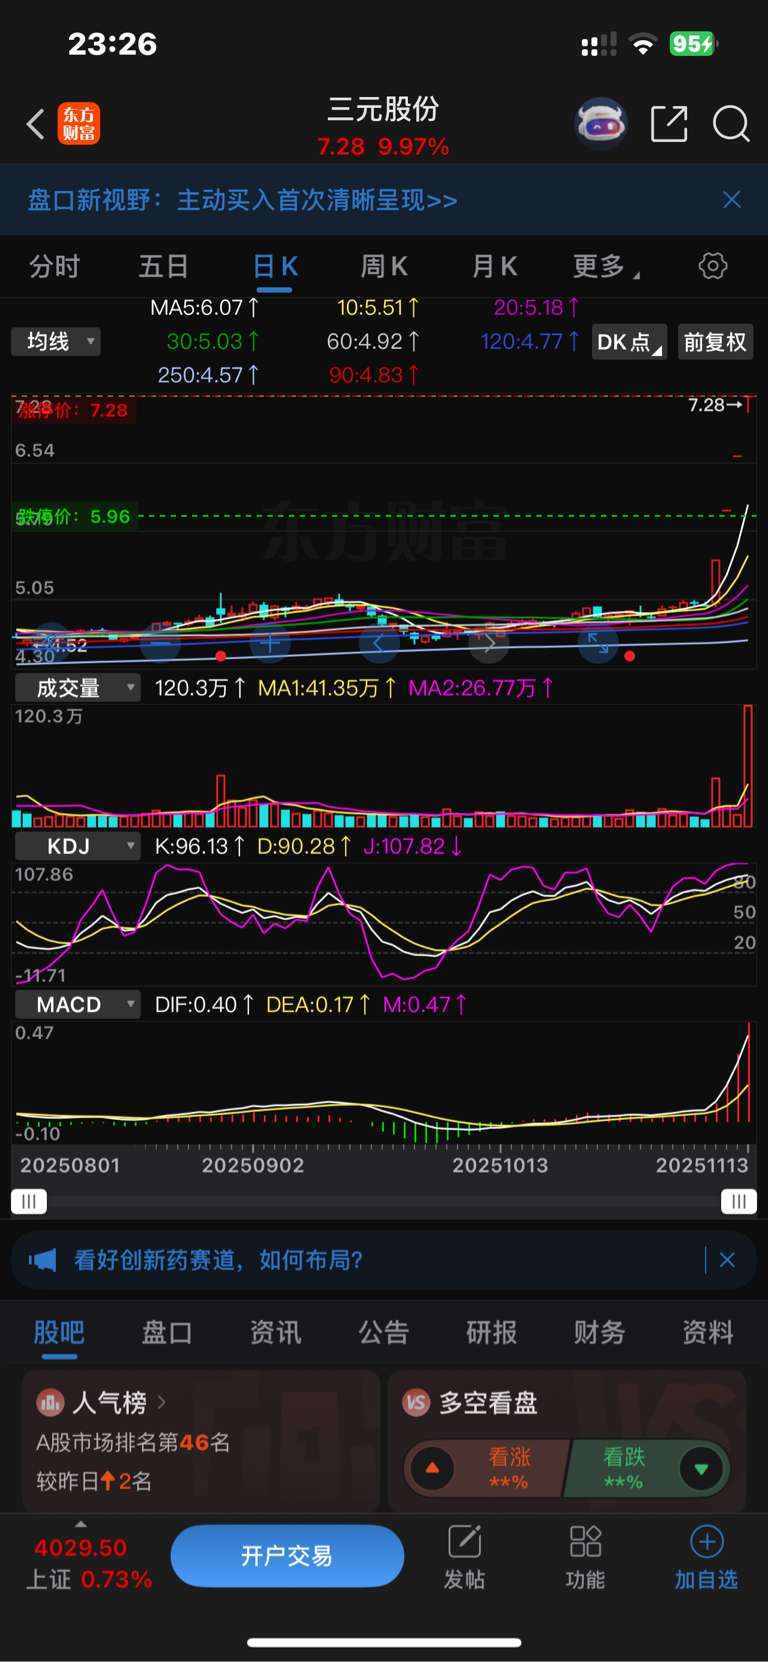
Task: Tap the A股市场排名第46名 text
Action: click(x=133, y=1442)
